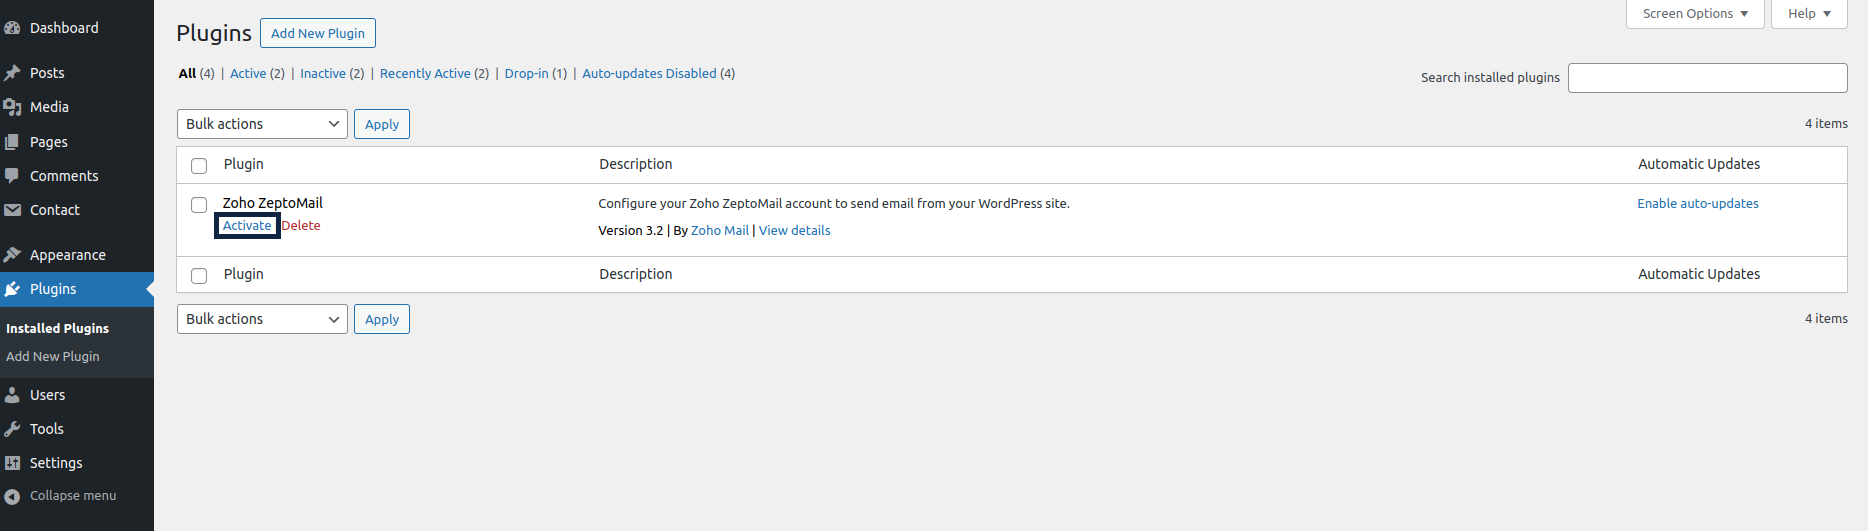The width and height of the screenshot is (1868, 531).
Task: Check the Zoho ZeptoMail plugin checkbox
Action: (x=199, y=205)
